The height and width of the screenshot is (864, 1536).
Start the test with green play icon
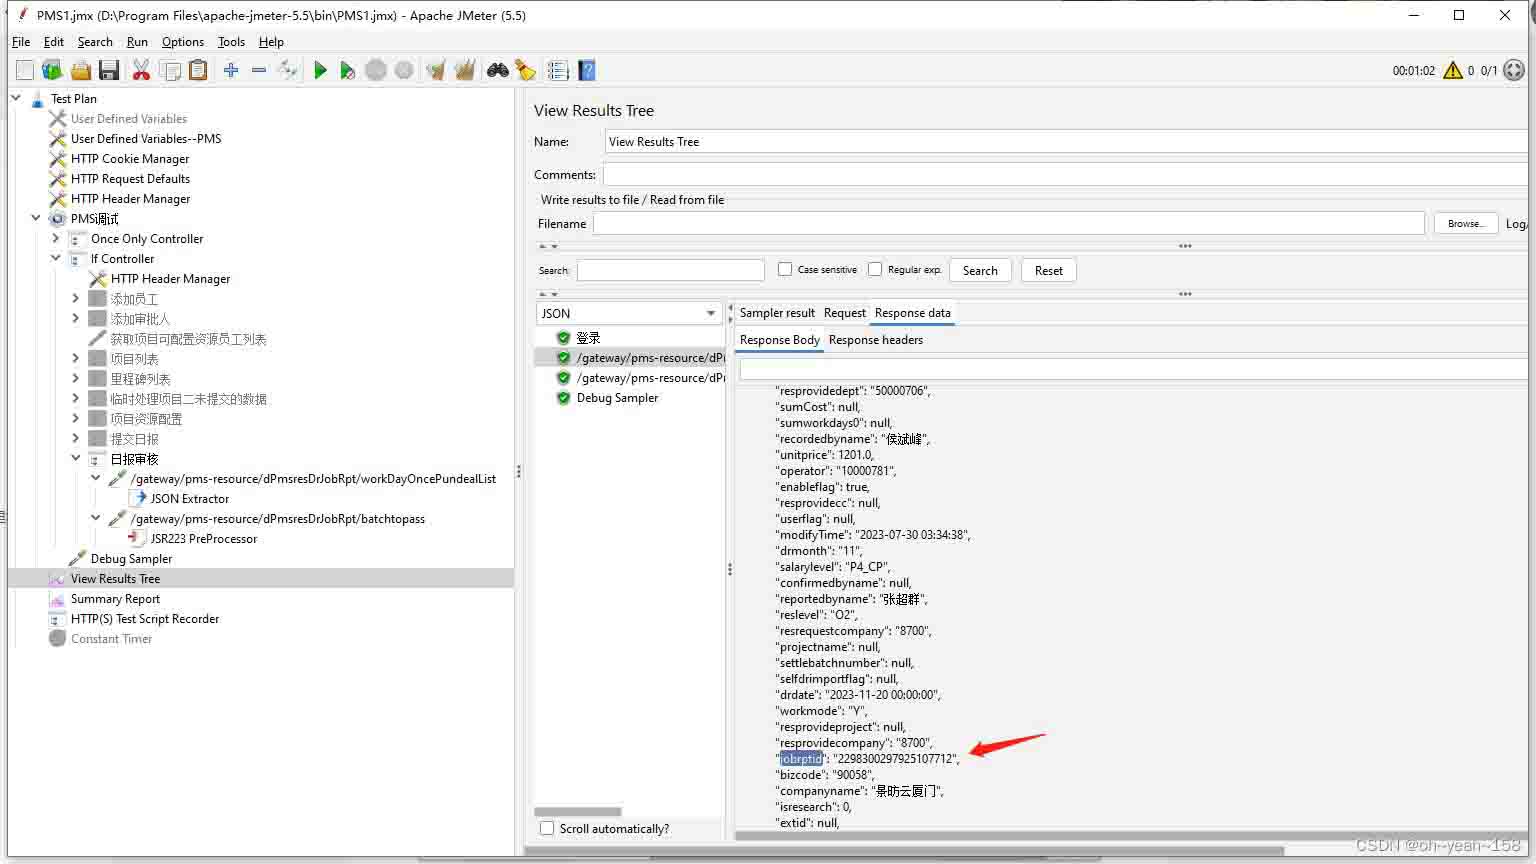tap(320, 70)
